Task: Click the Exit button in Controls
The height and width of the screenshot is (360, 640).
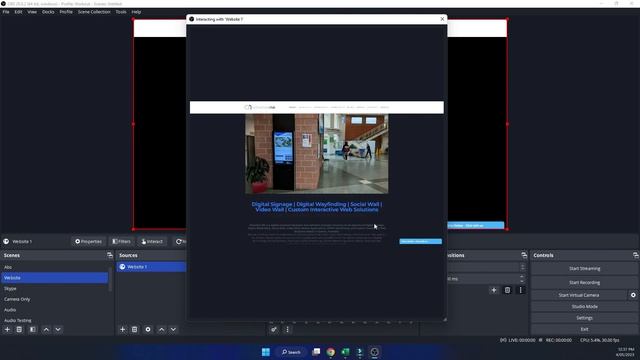Action: click(584, 329)
